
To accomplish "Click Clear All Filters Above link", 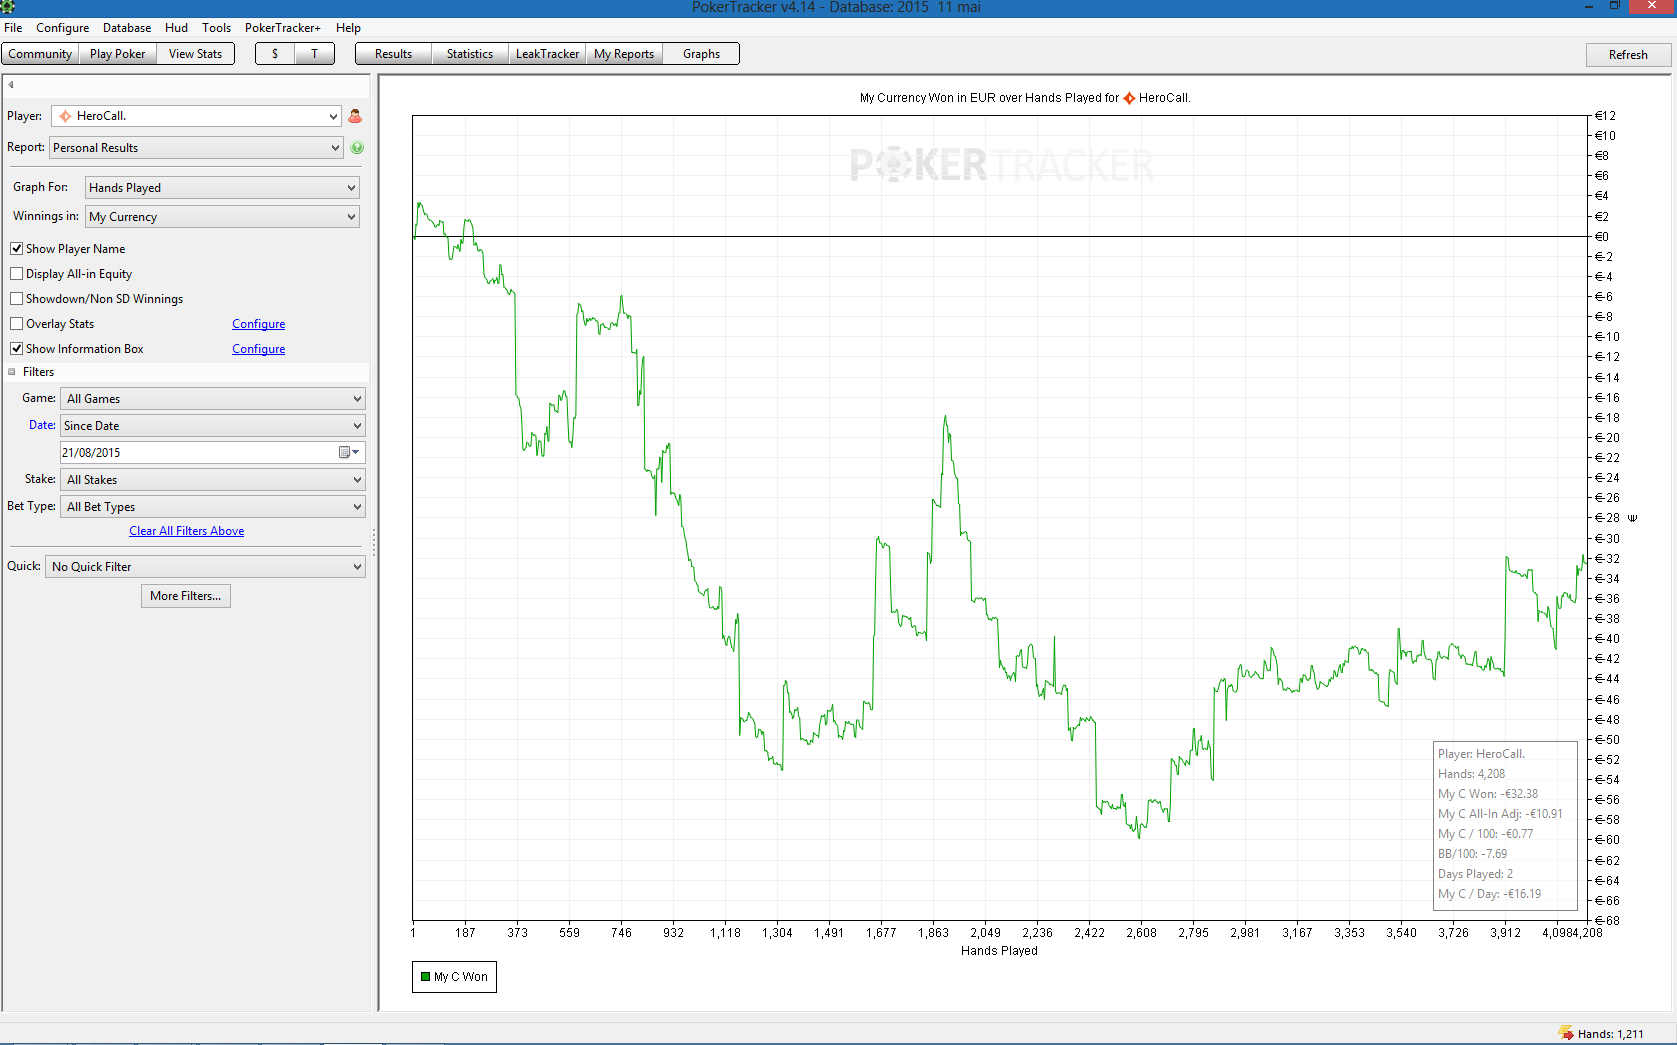I will (x=187, y=531).
